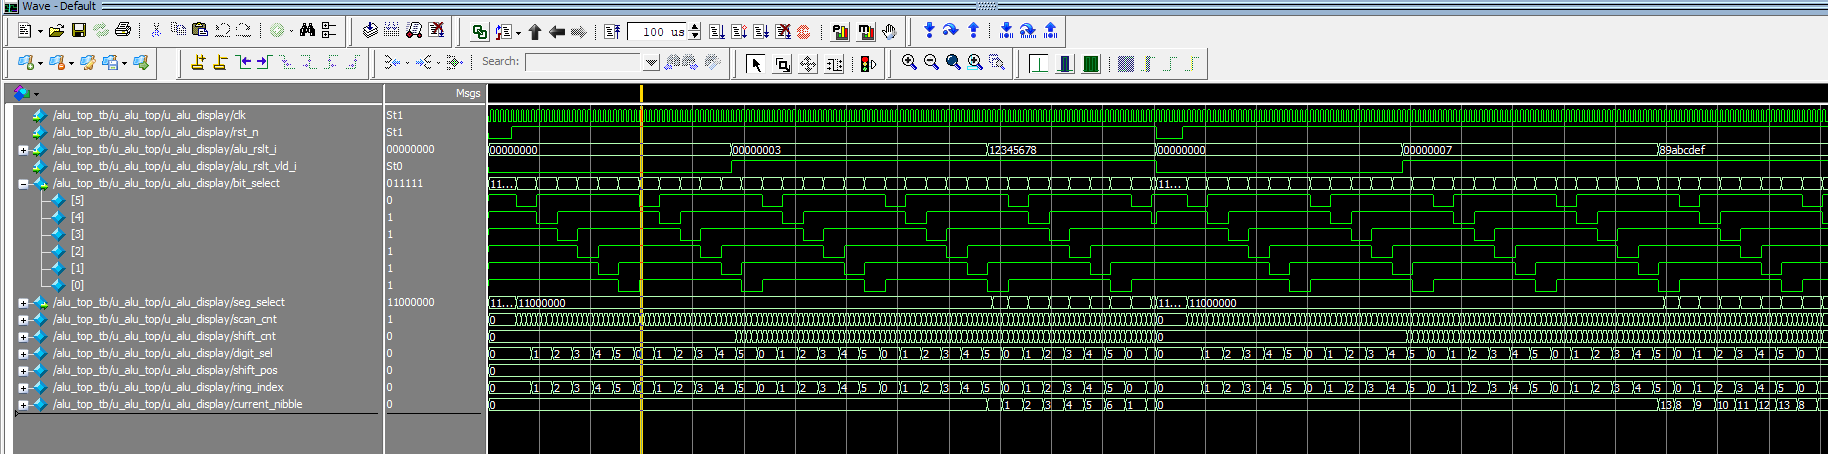Click the Collapse All tree icon
Image resolution: width=1828 pixels, height=454 pixels.
click(x=329, y=31)
